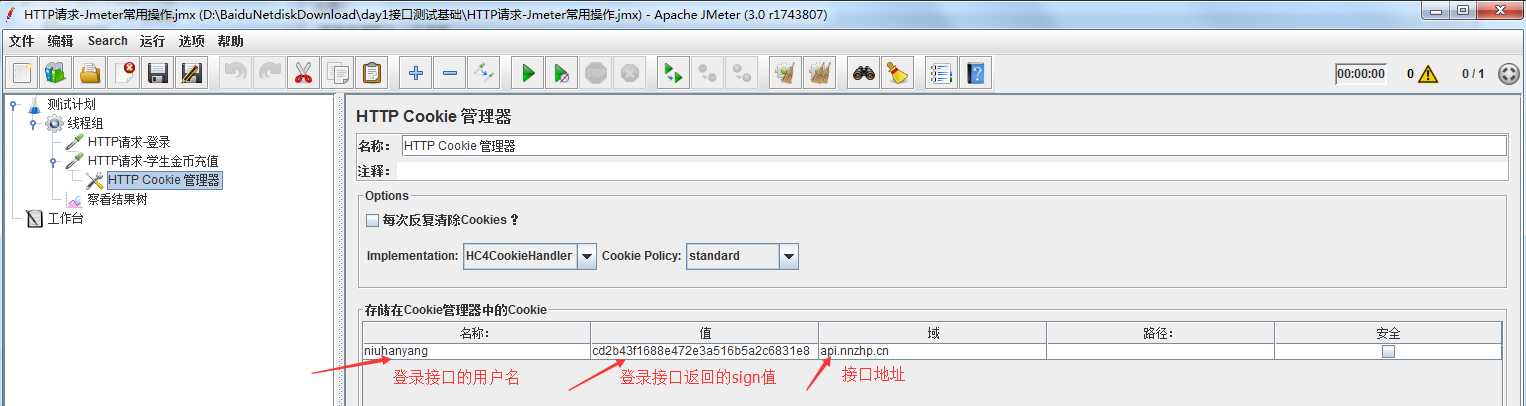Open the 编辑 menu
The width and height of the screenshot is (1526, 406).
tap(60, 41)
